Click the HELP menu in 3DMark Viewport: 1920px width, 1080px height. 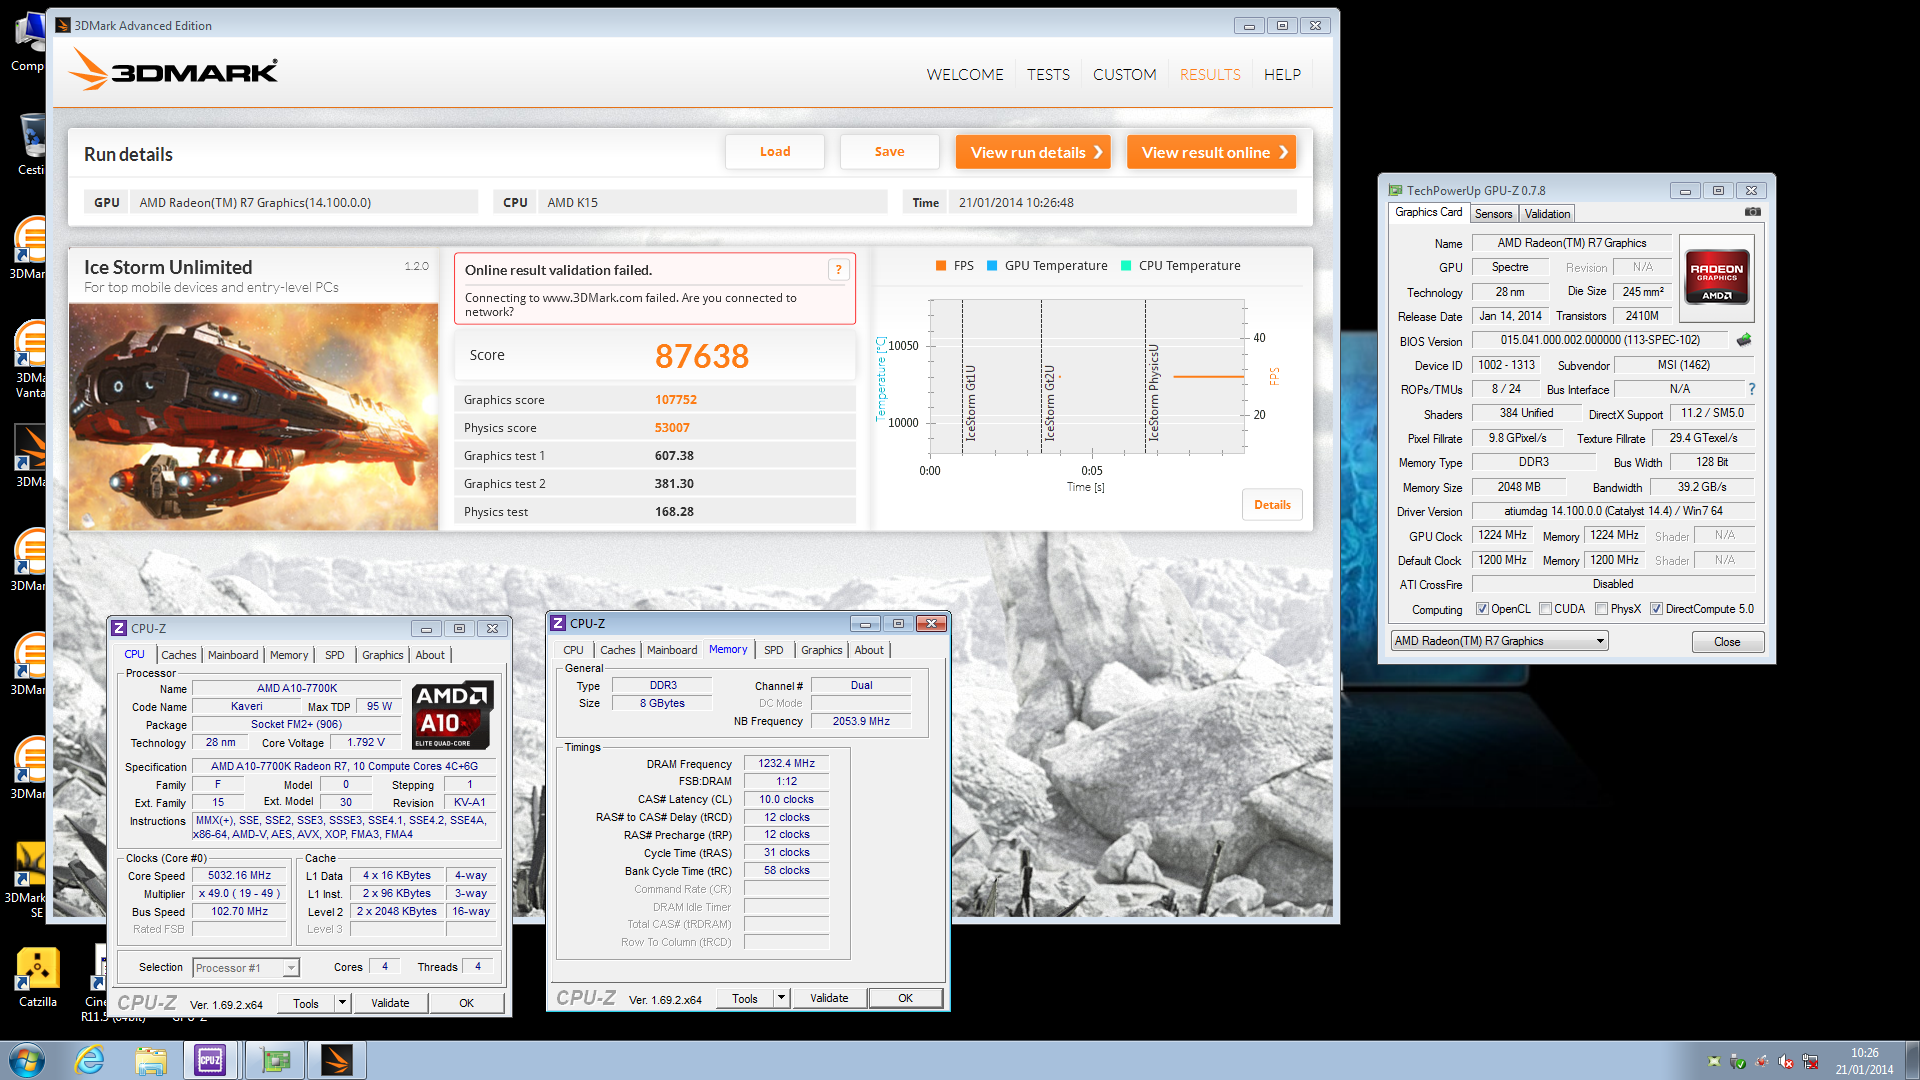pos(1282,74)
